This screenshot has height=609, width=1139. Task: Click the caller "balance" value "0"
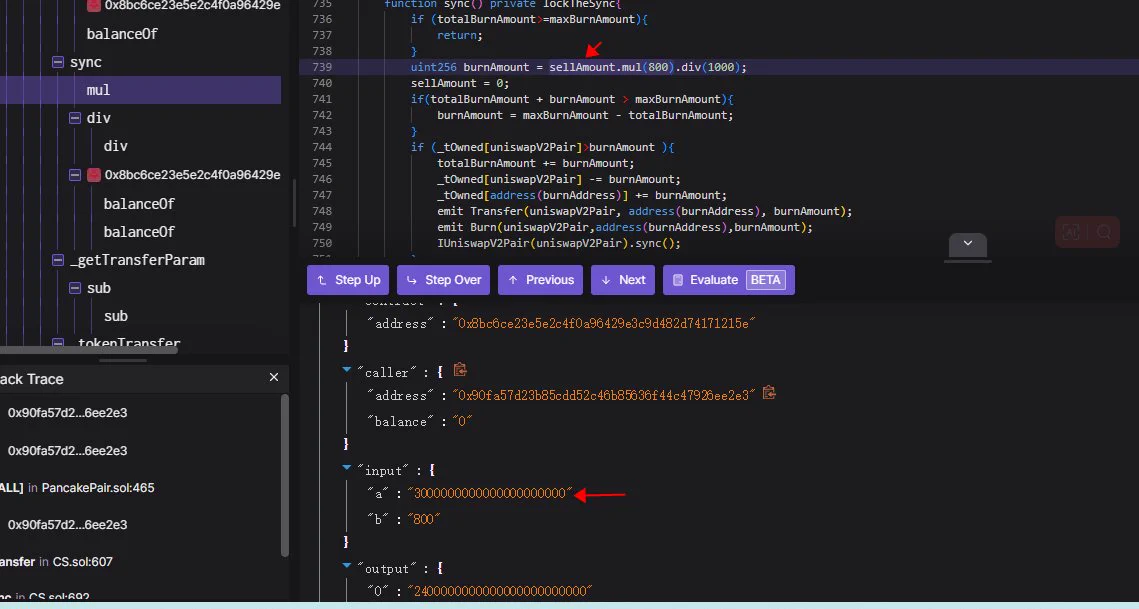tap(463, 422)
